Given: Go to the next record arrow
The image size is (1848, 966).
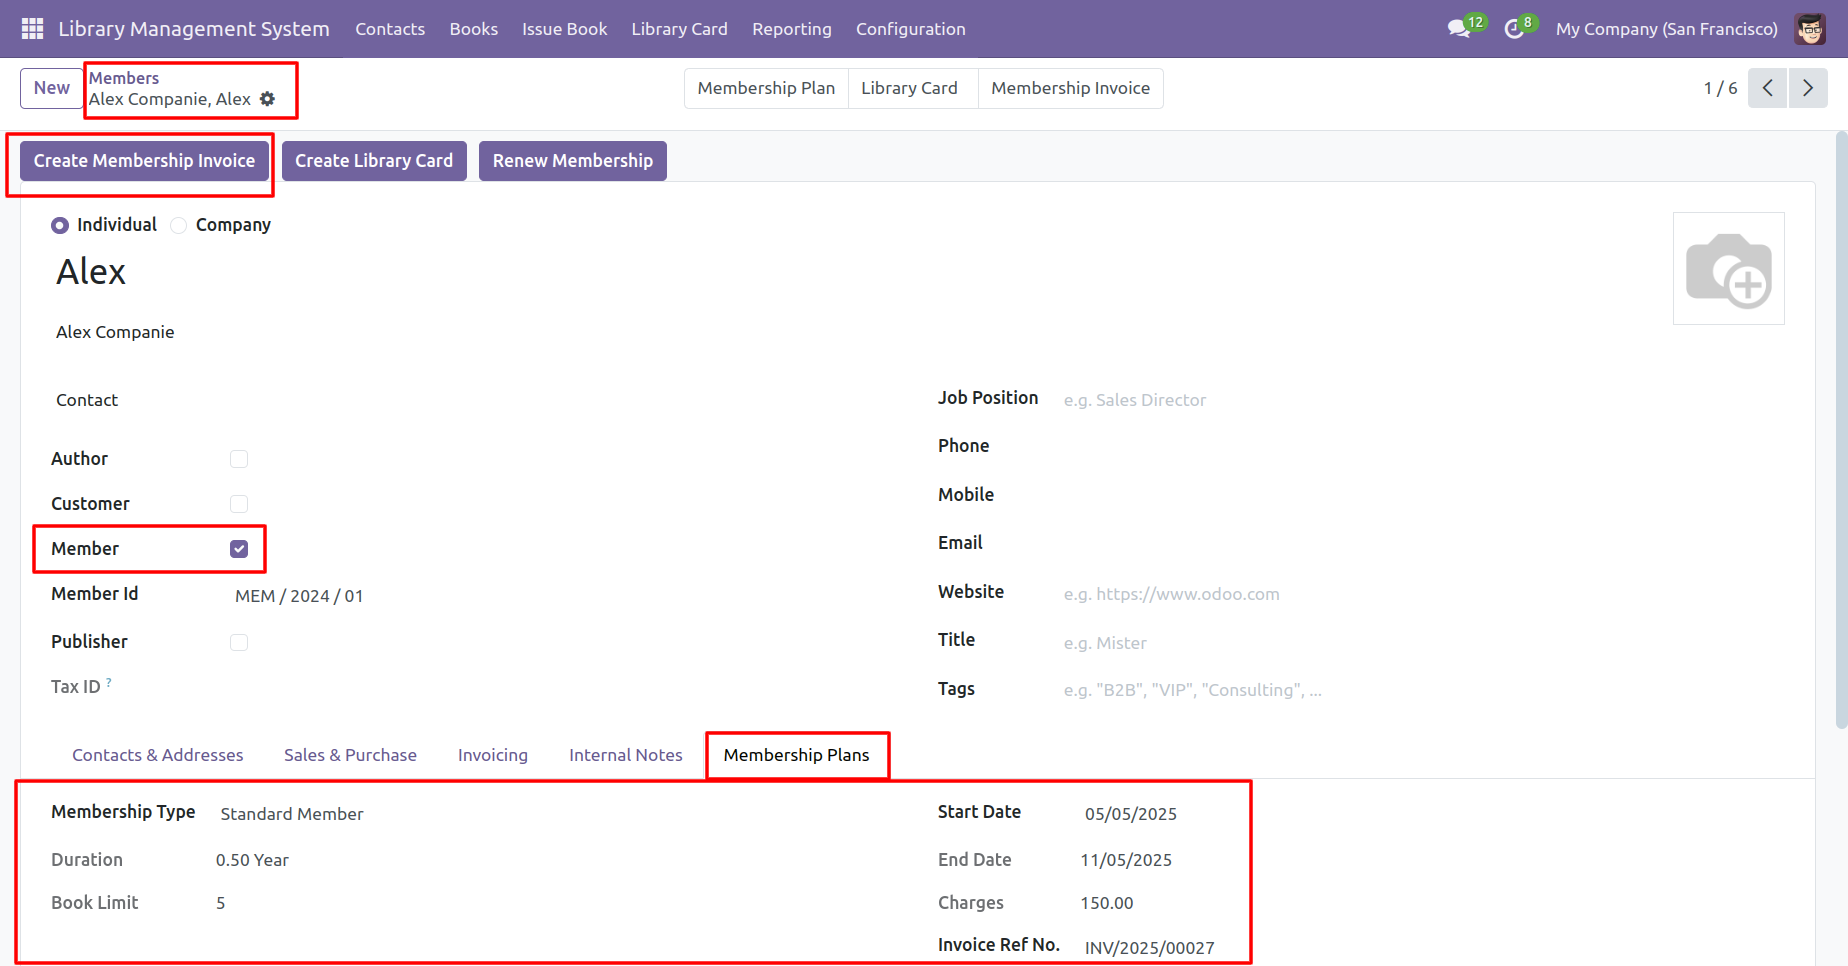Looking at the screenshot, I should [x=1807, y=88].
